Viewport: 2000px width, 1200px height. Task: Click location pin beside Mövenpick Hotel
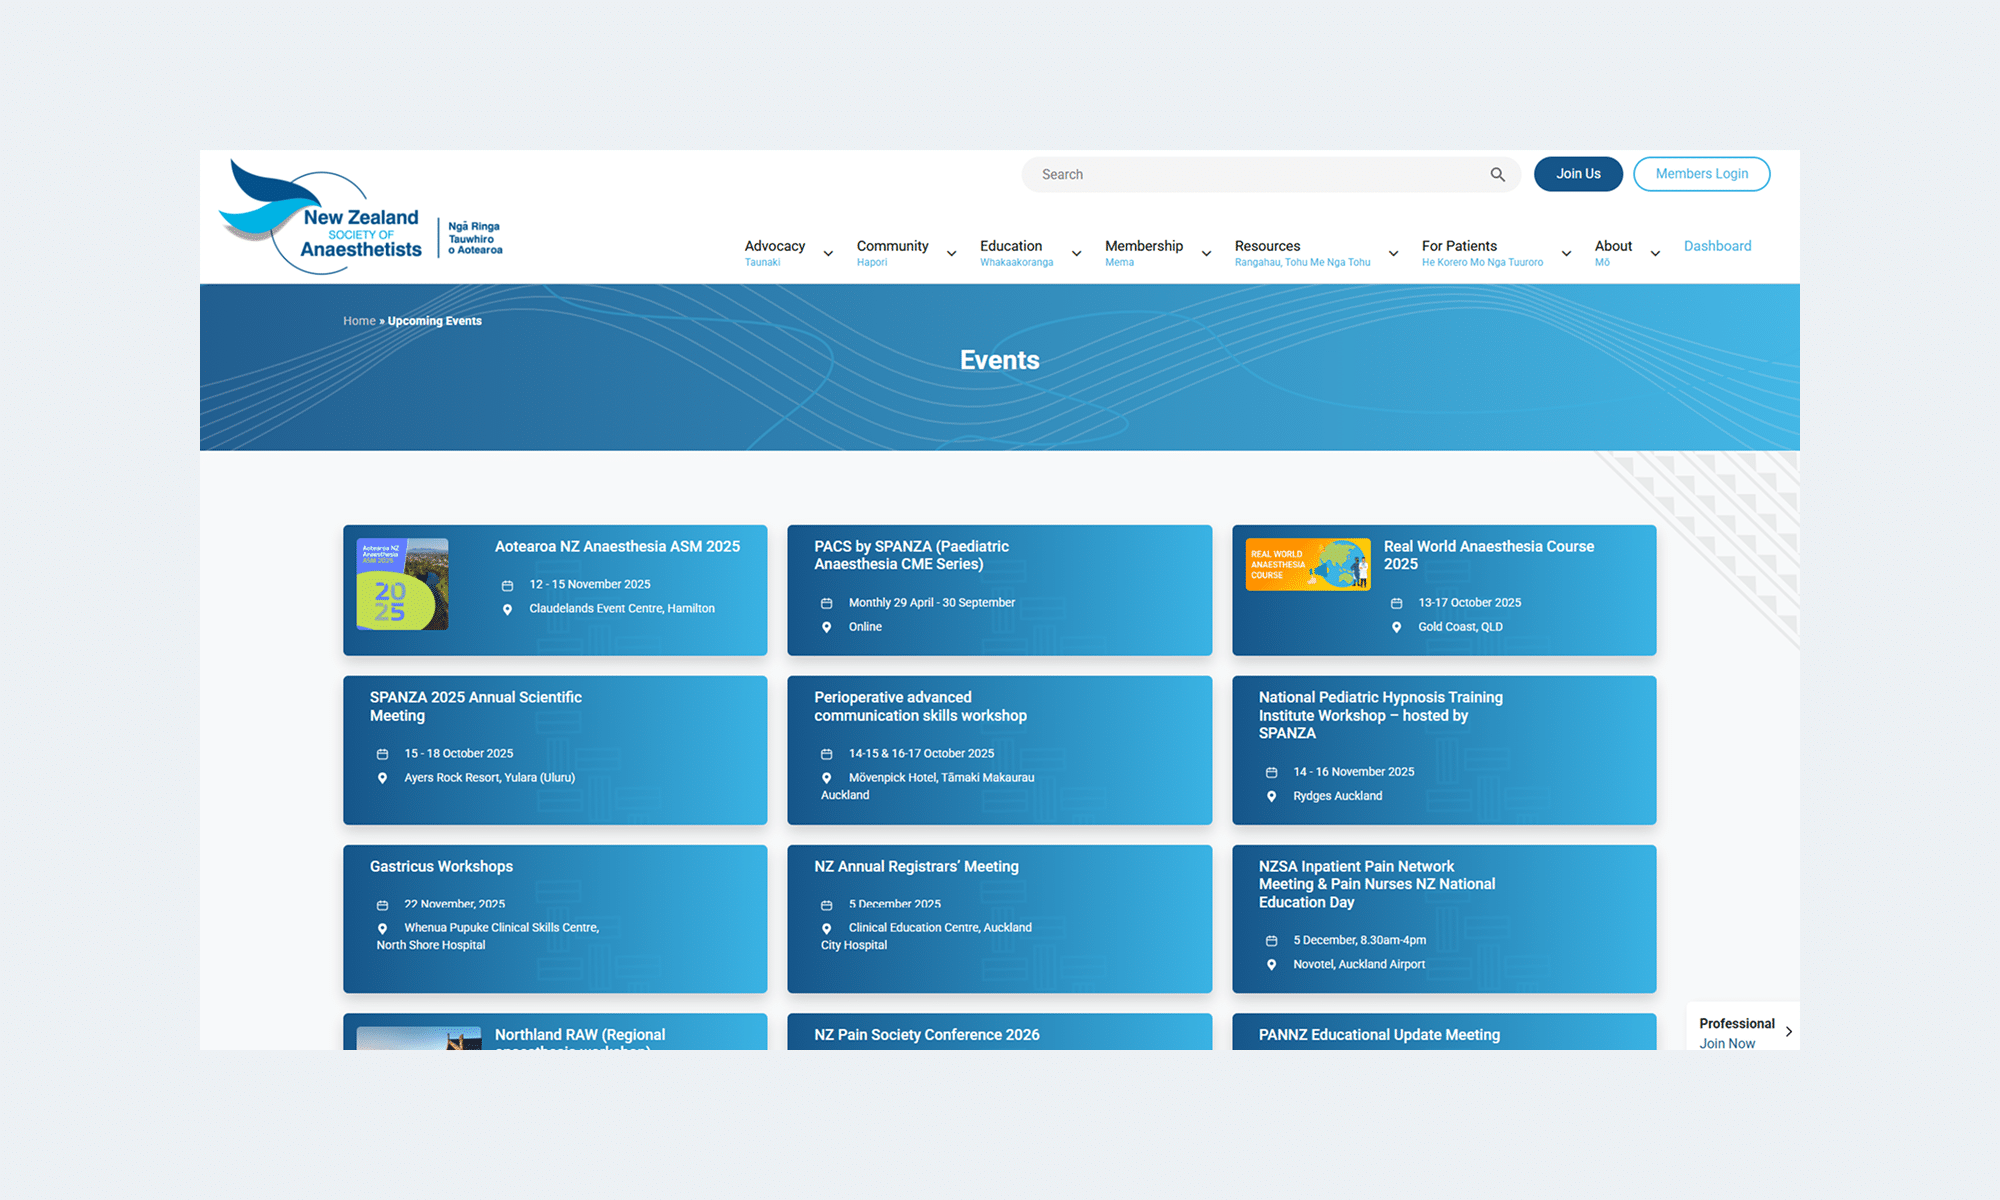click(x=826, y=778)
